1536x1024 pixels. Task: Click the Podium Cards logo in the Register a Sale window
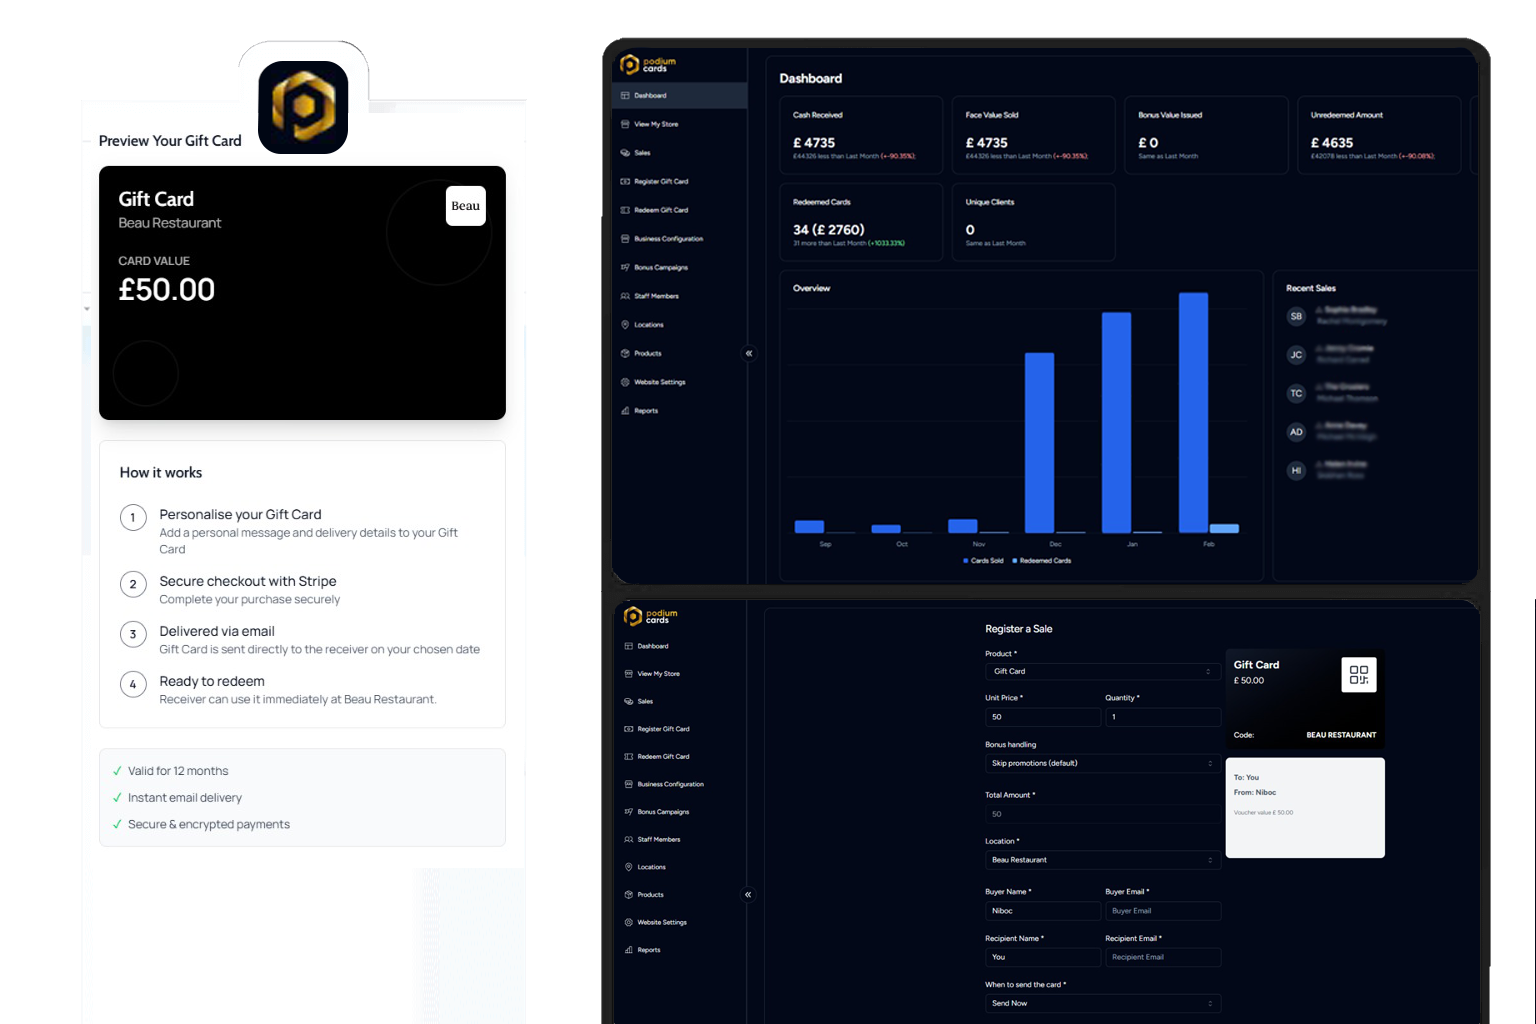(651, 616)
